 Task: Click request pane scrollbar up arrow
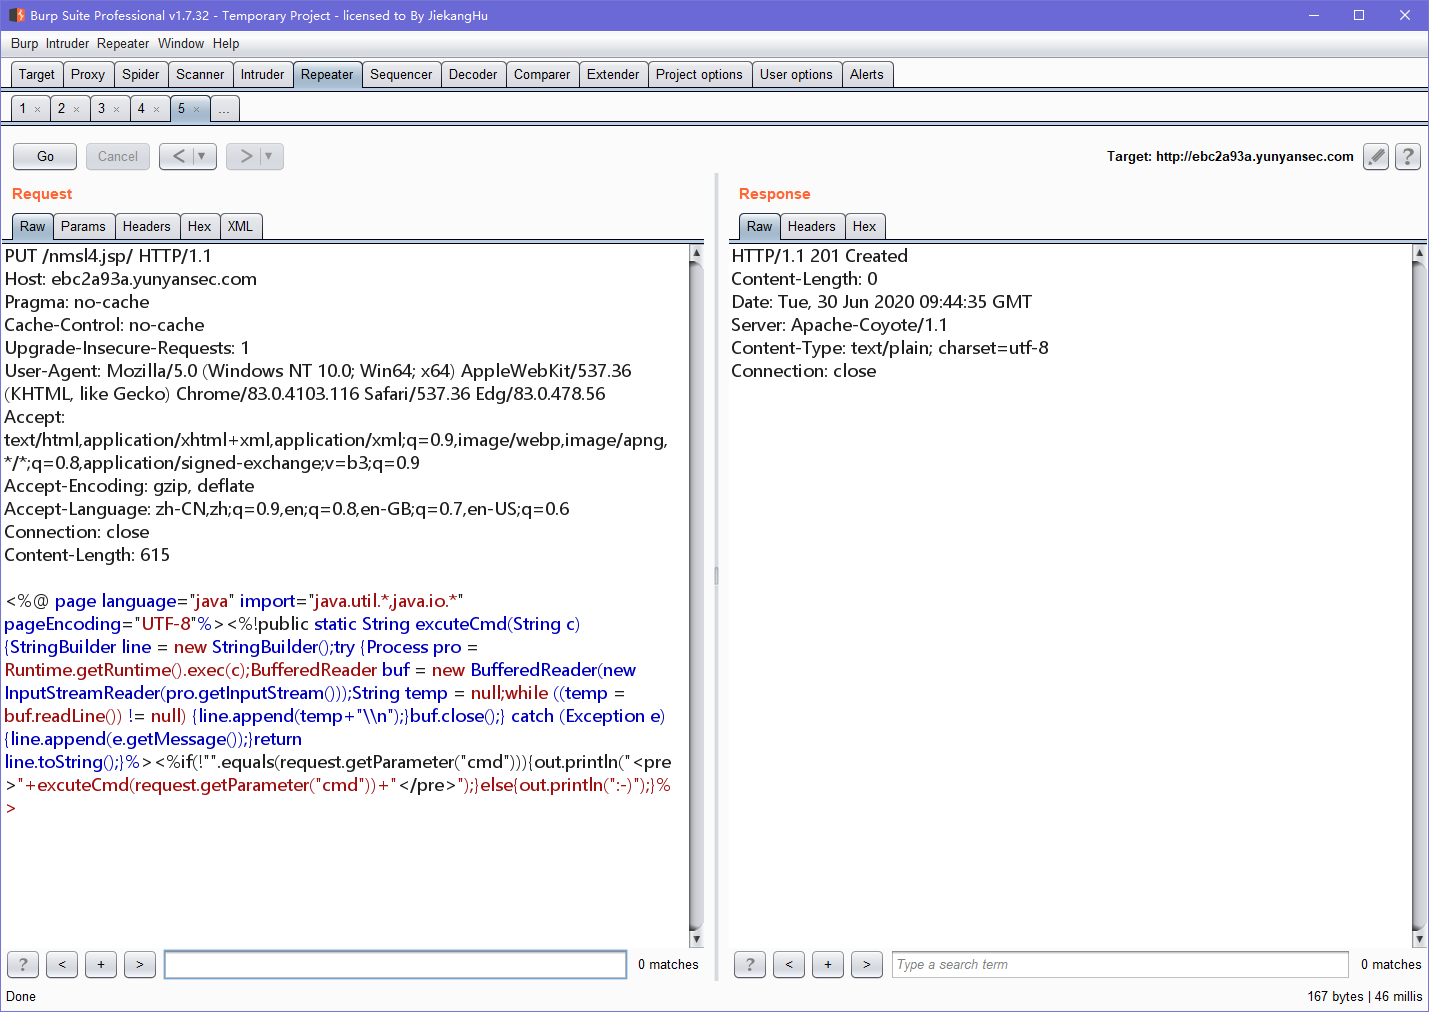click(x=696, y=253)
